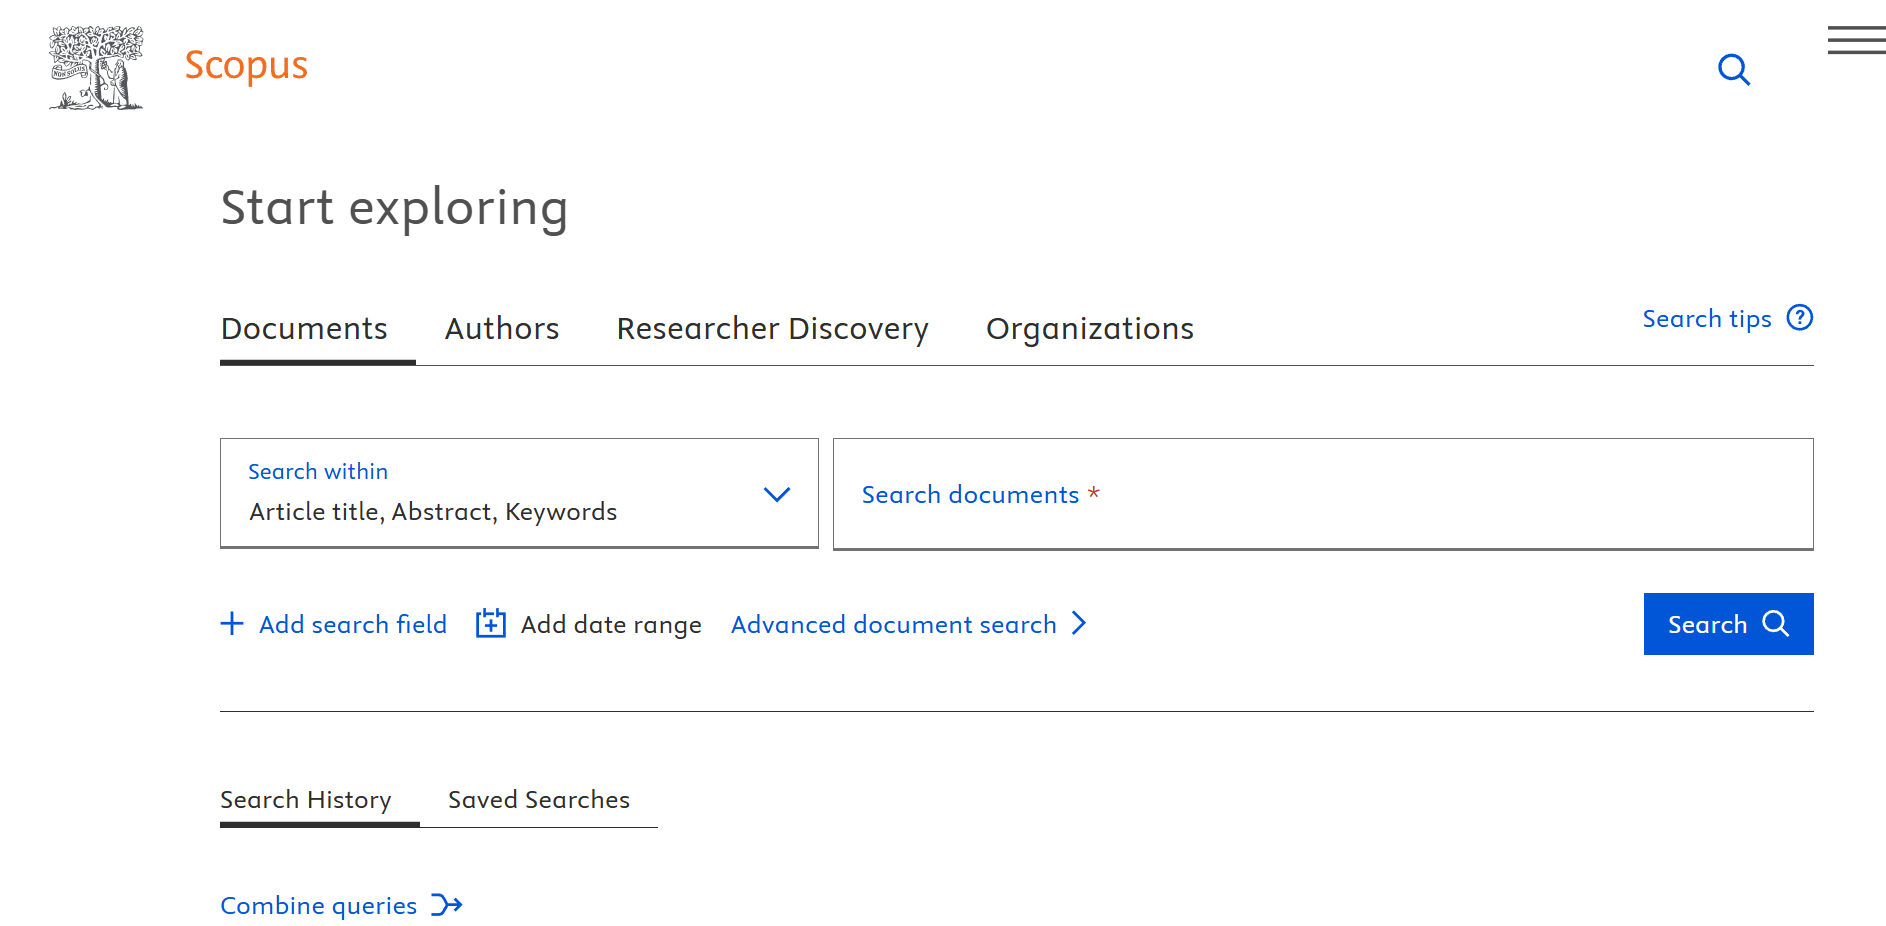Click the Scopus brand name
Image resolution: width=1886 pixels, height=926 pixels.
point(246,65)
